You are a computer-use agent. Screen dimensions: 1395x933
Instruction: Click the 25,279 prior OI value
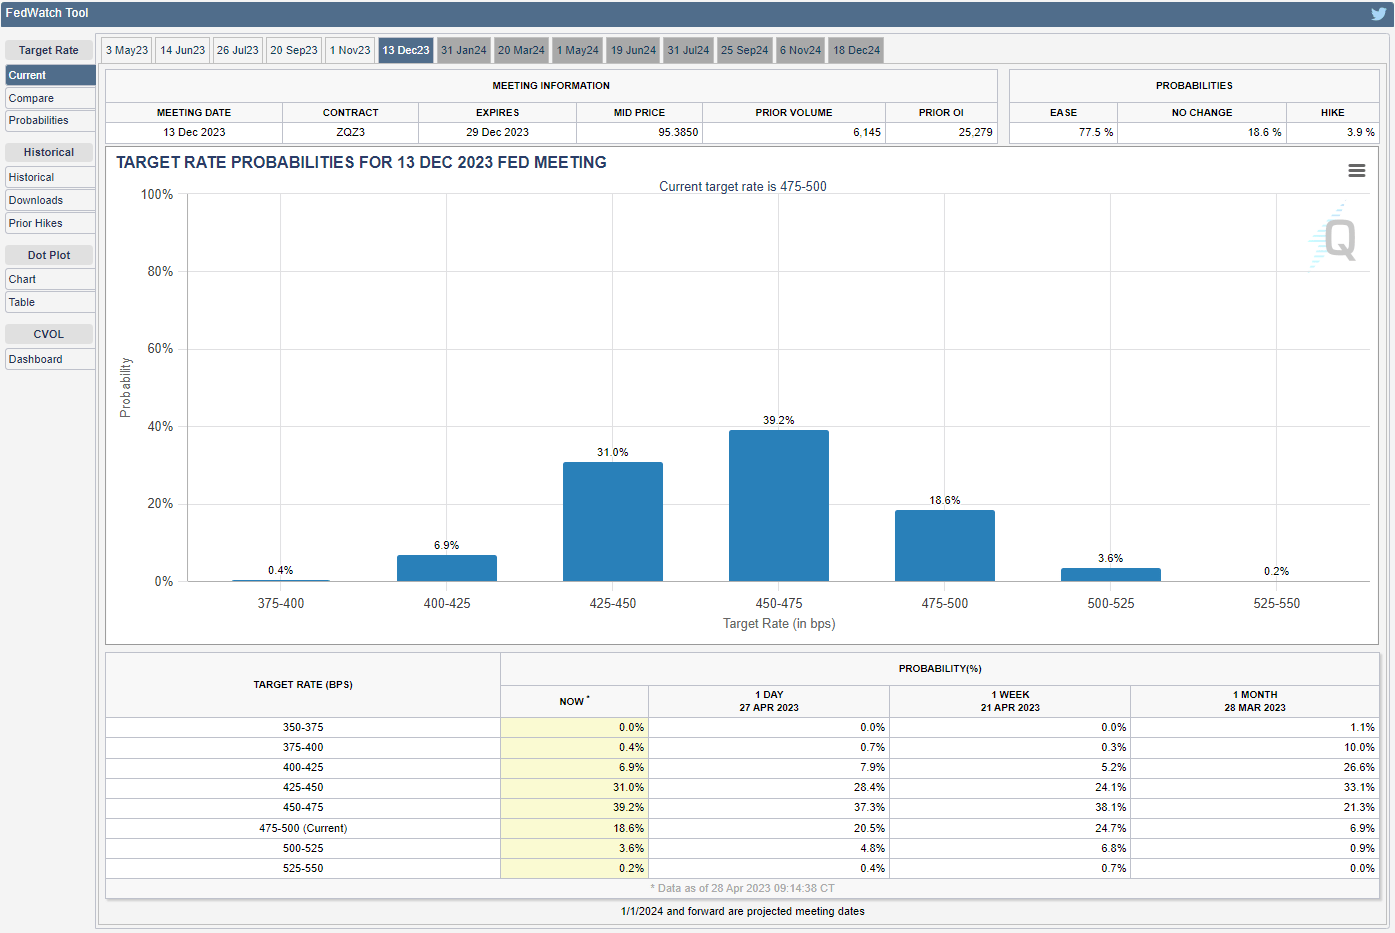click(975, 132)
